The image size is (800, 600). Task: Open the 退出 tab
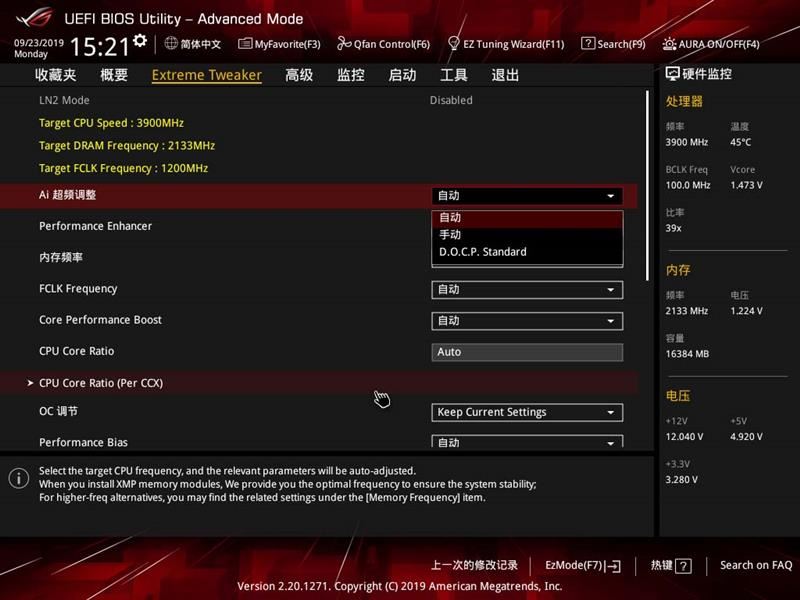(505, 75)
